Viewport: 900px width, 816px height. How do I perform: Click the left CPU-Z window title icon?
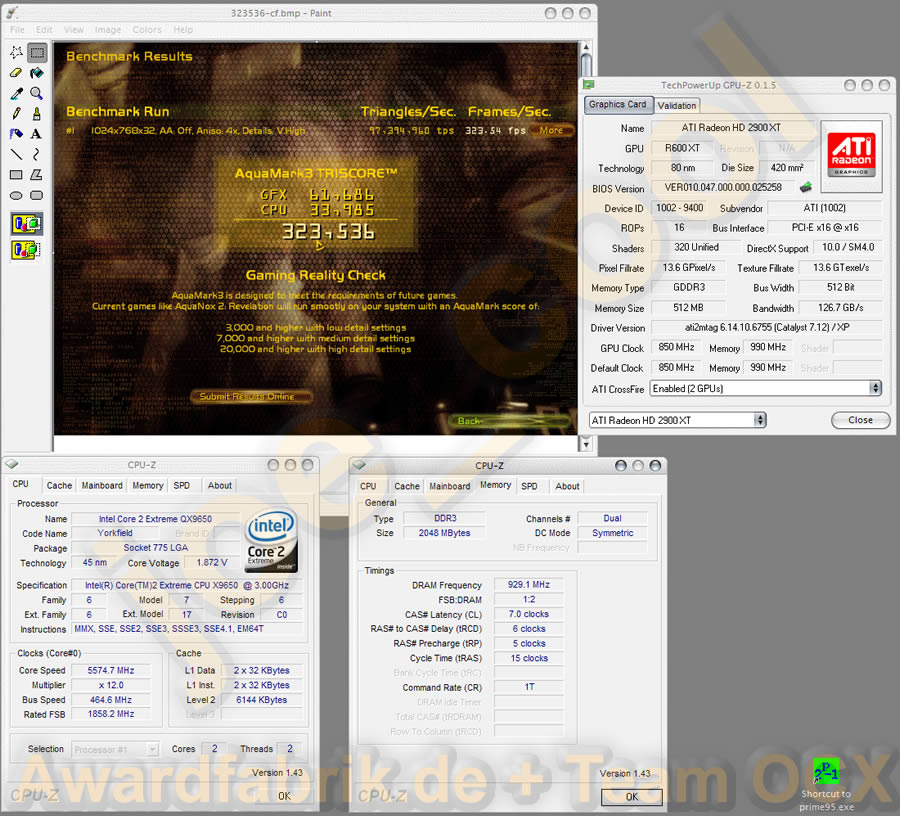tap(11, 464)
